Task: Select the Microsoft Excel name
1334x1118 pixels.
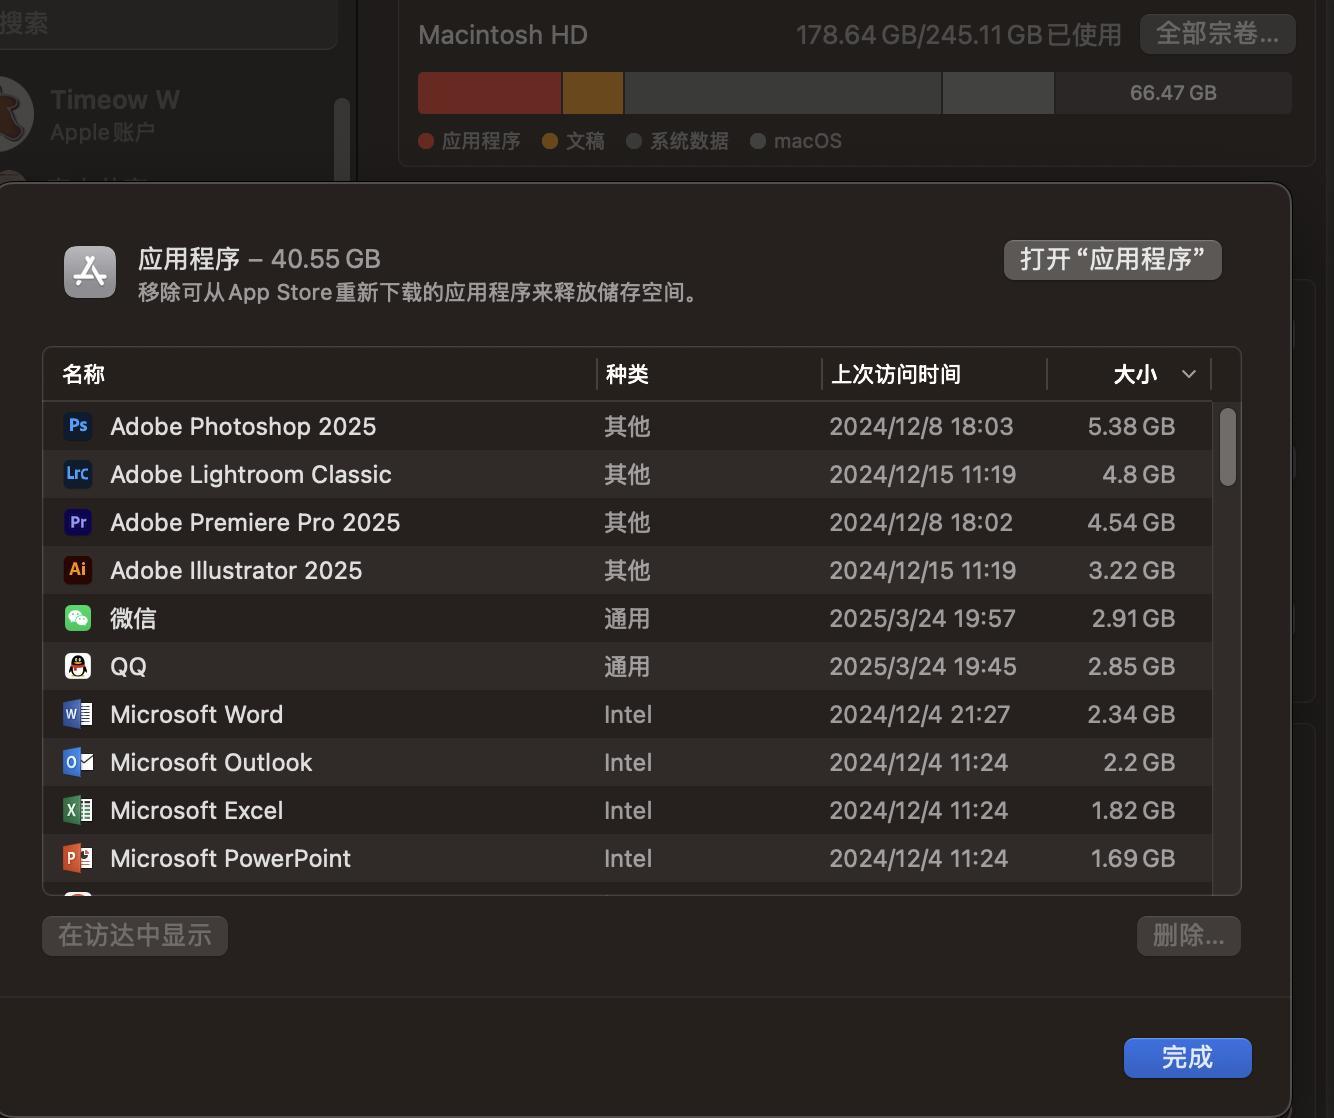Action: click(x=197, y=810)
